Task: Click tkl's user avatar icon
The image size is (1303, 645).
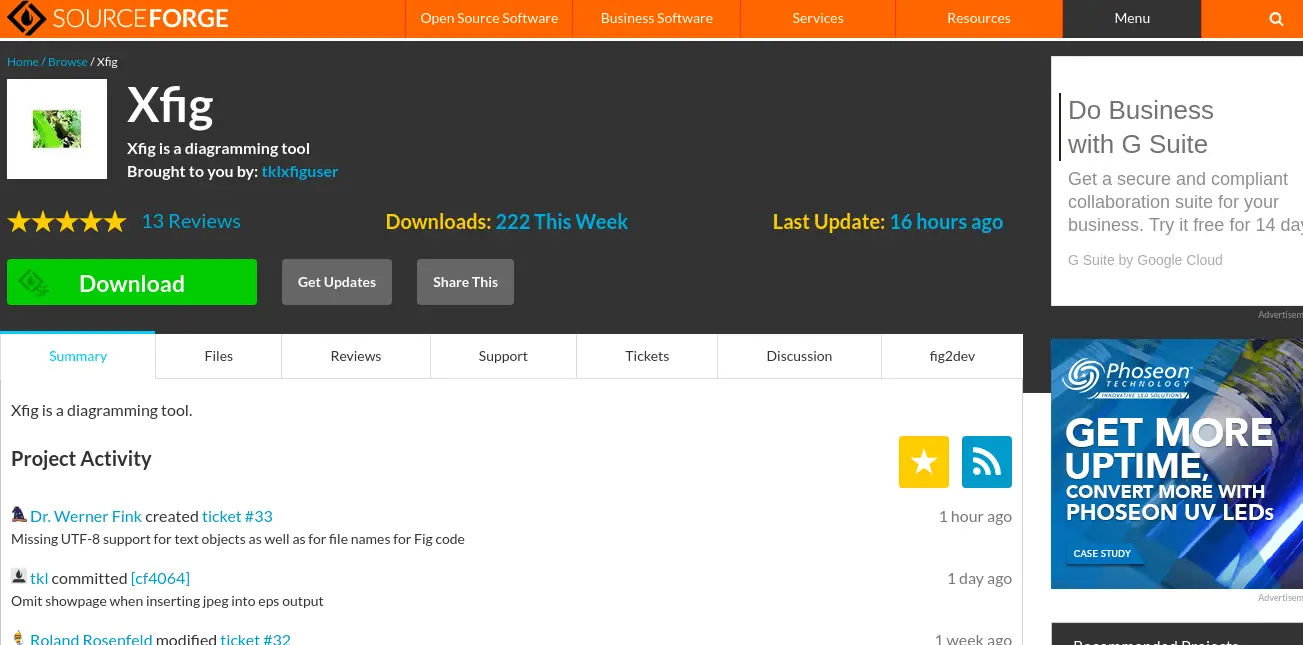Action: tap(18, 576)
